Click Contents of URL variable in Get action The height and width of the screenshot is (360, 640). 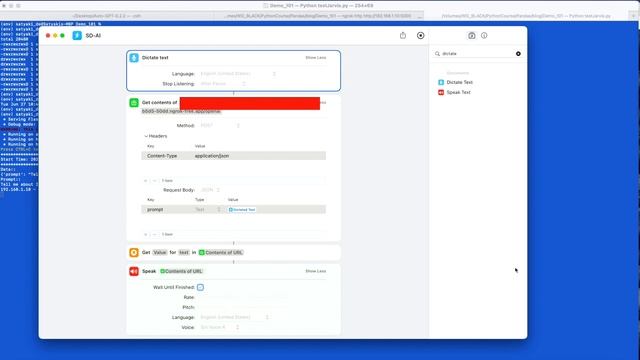coord(221,252)
